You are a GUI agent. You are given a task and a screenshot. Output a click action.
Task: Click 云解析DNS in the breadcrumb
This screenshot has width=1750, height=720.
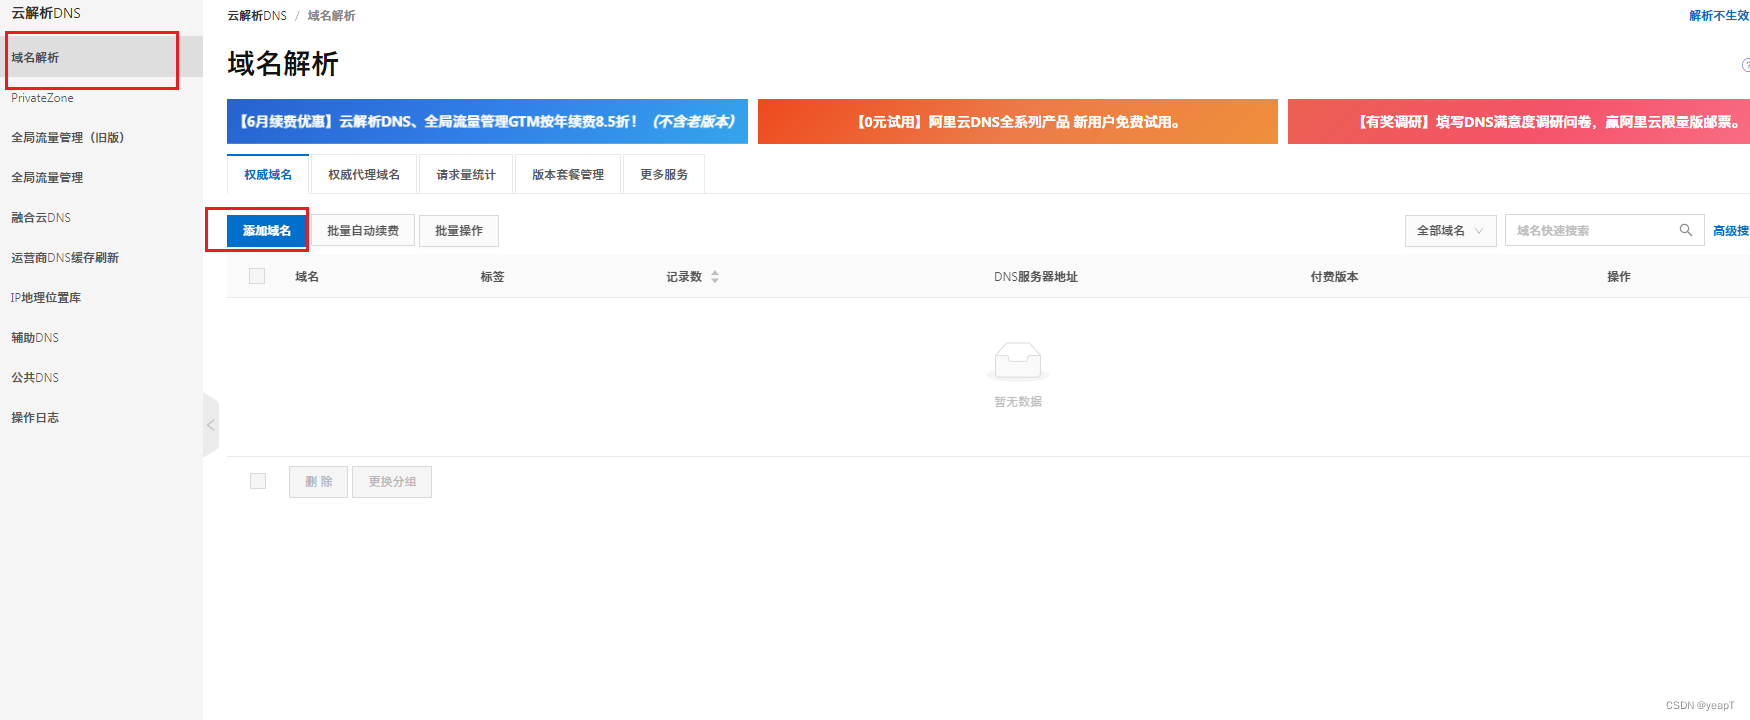pyautogui.click(x=257, y=15)
